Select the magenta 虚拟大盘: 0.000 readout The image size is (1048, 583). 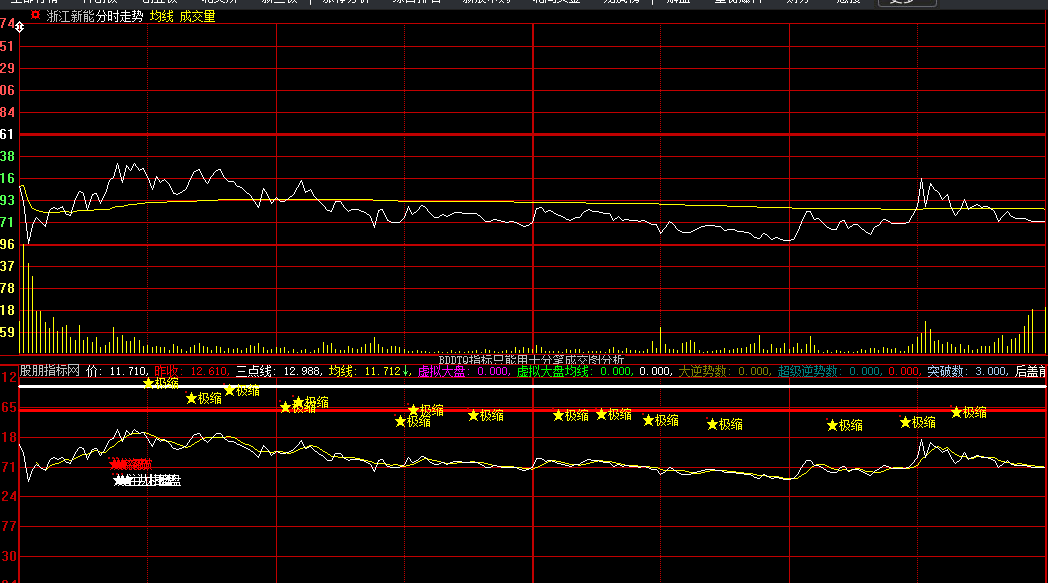pos(463,371)
